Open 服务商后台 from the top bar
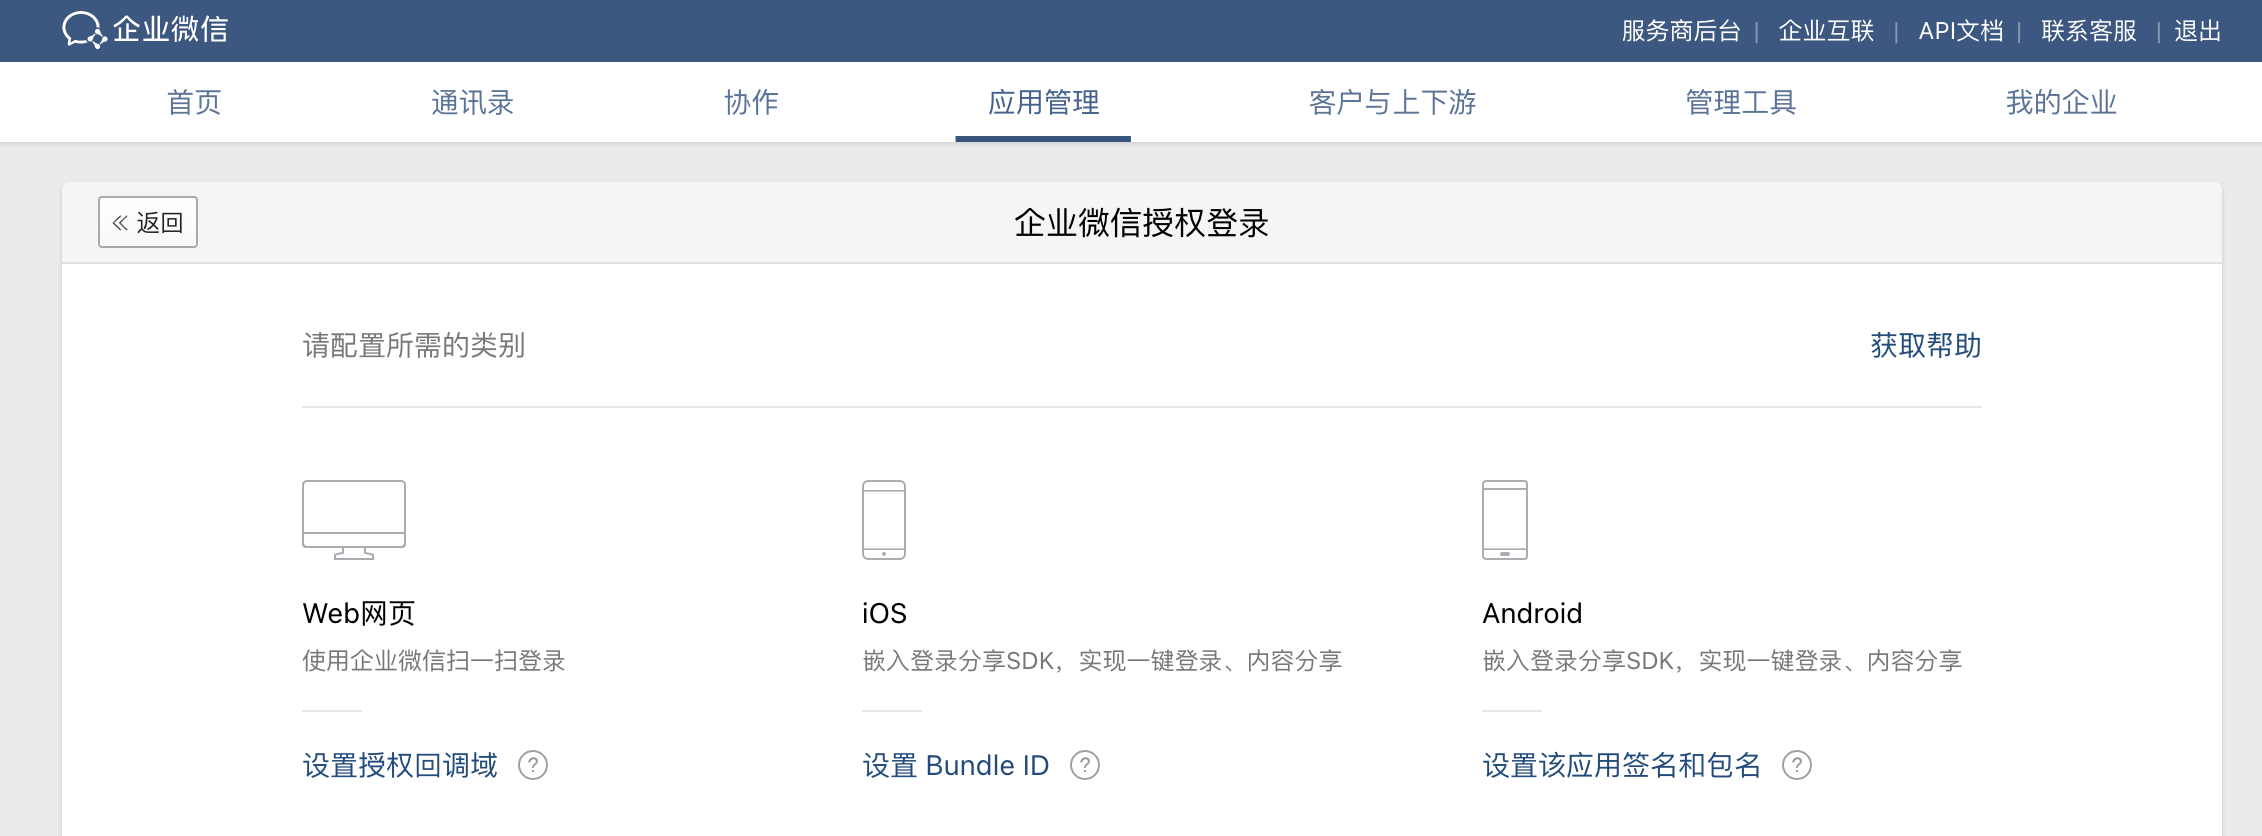The height and width of the screenshot is (836, 2262). (x=1680, y=30)
